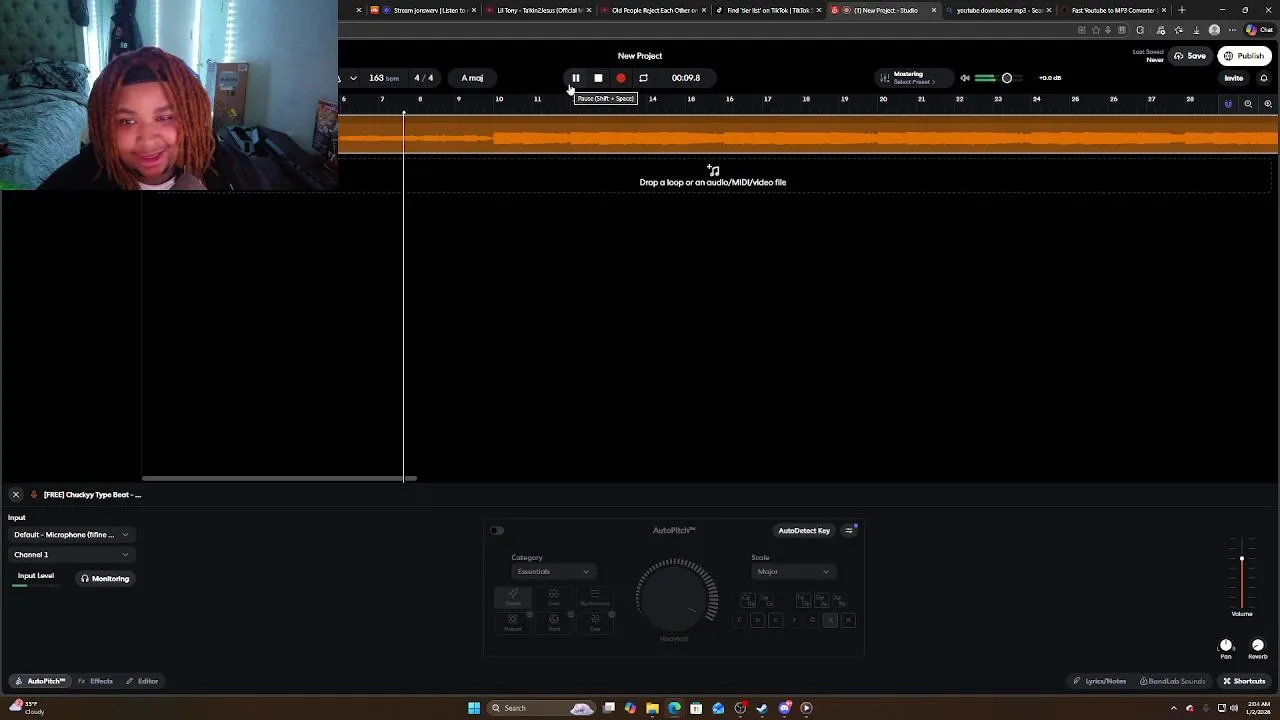1280x720 pixels.
Task: Toggle the D note in the scale keys
Action: pyautogui.click(x=757, y=621)
